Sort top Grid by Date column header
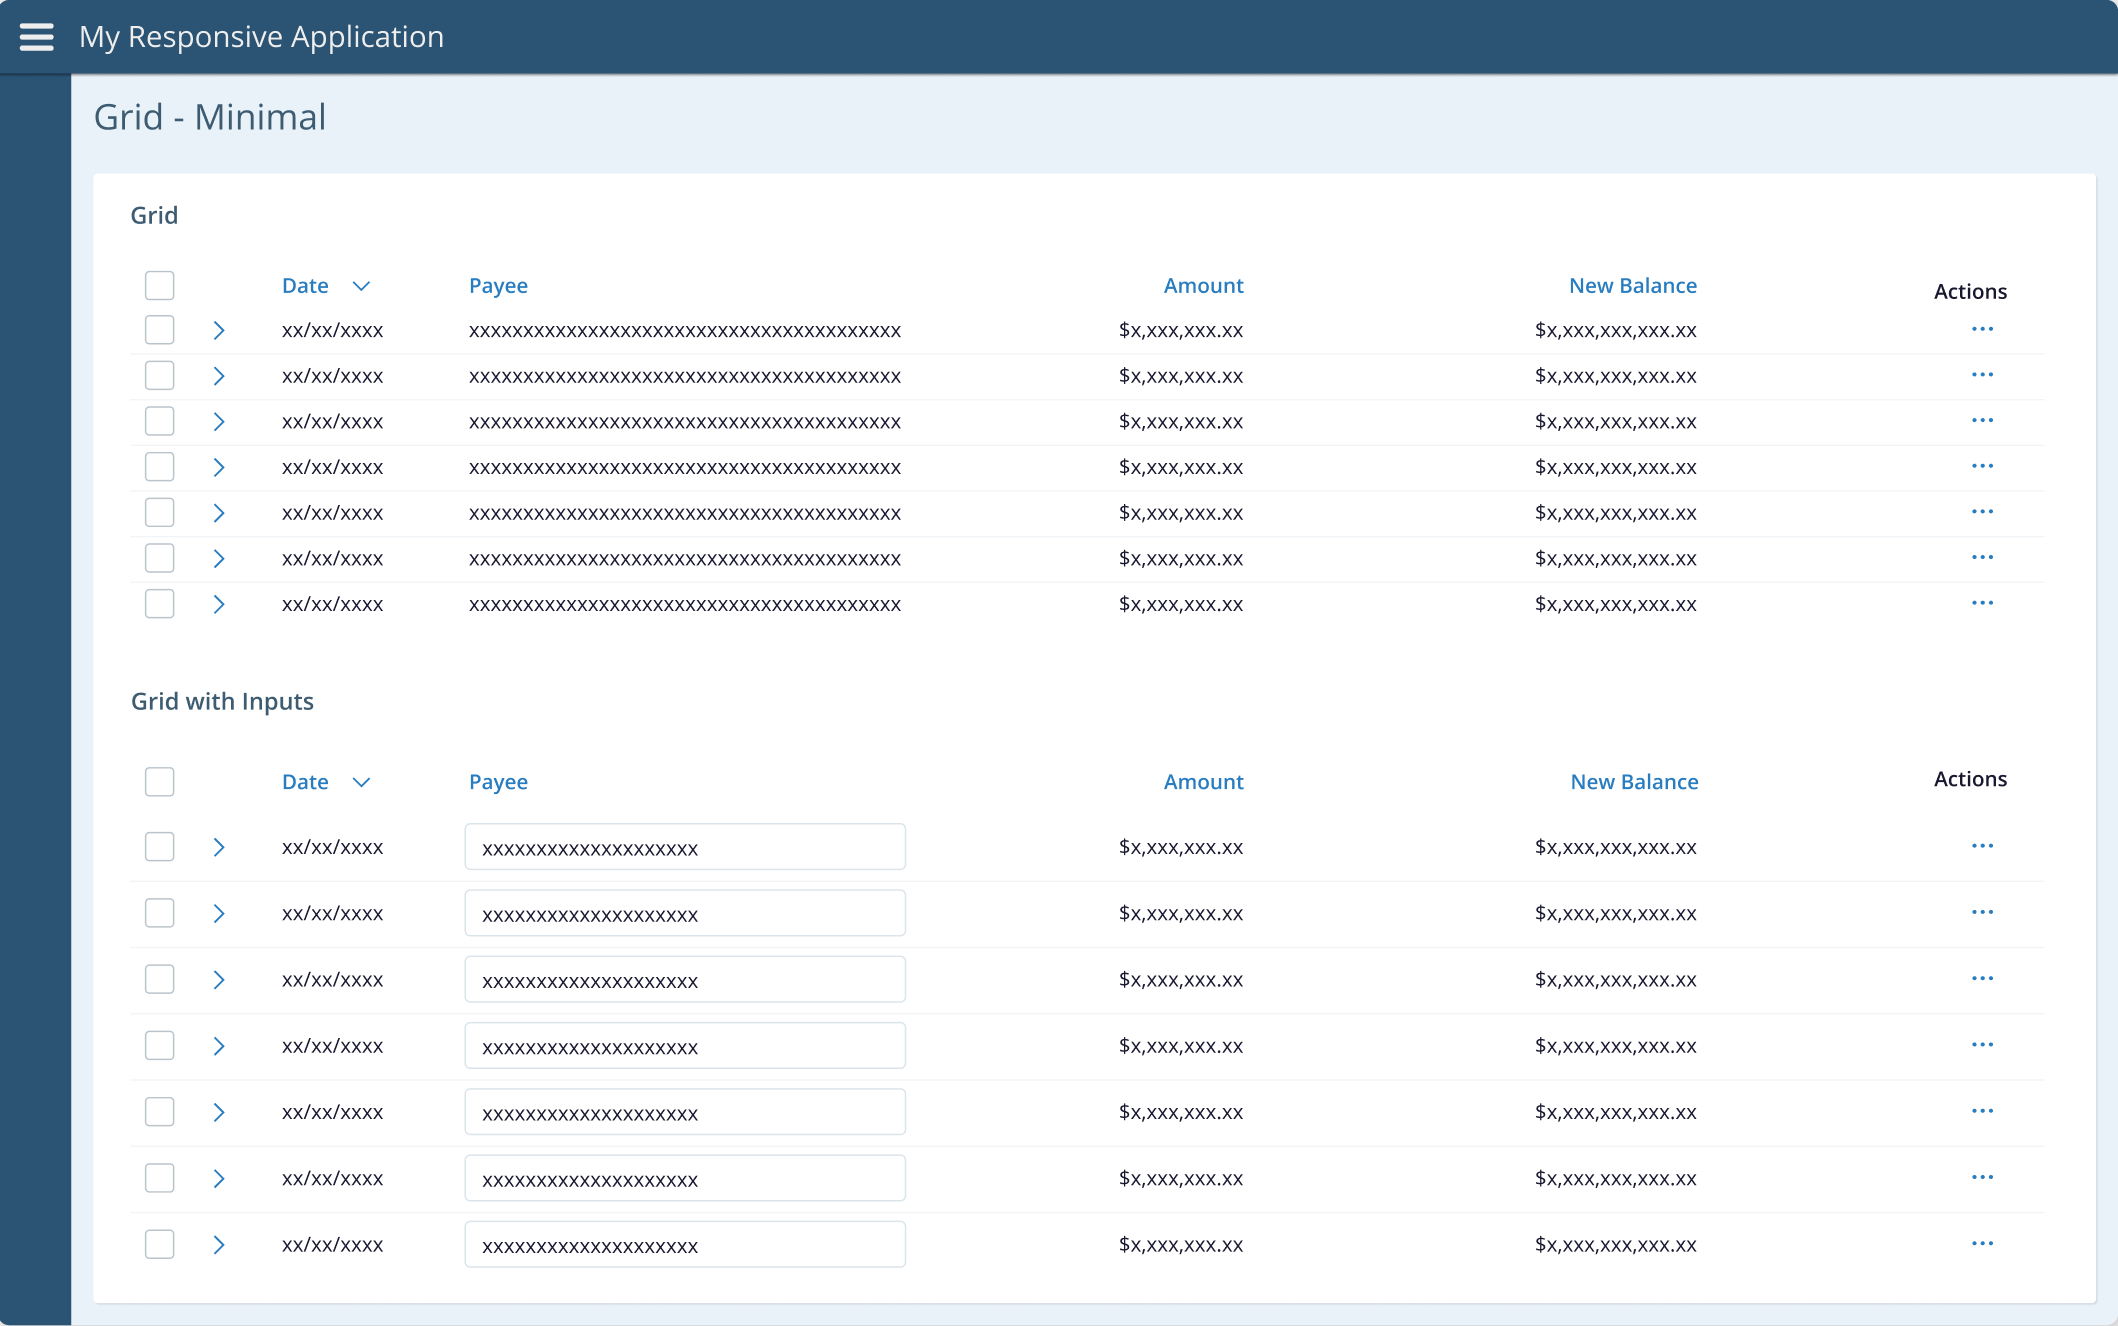Image resolution: width=2118 pixels, height=1326 pixels. coord(305,286)
